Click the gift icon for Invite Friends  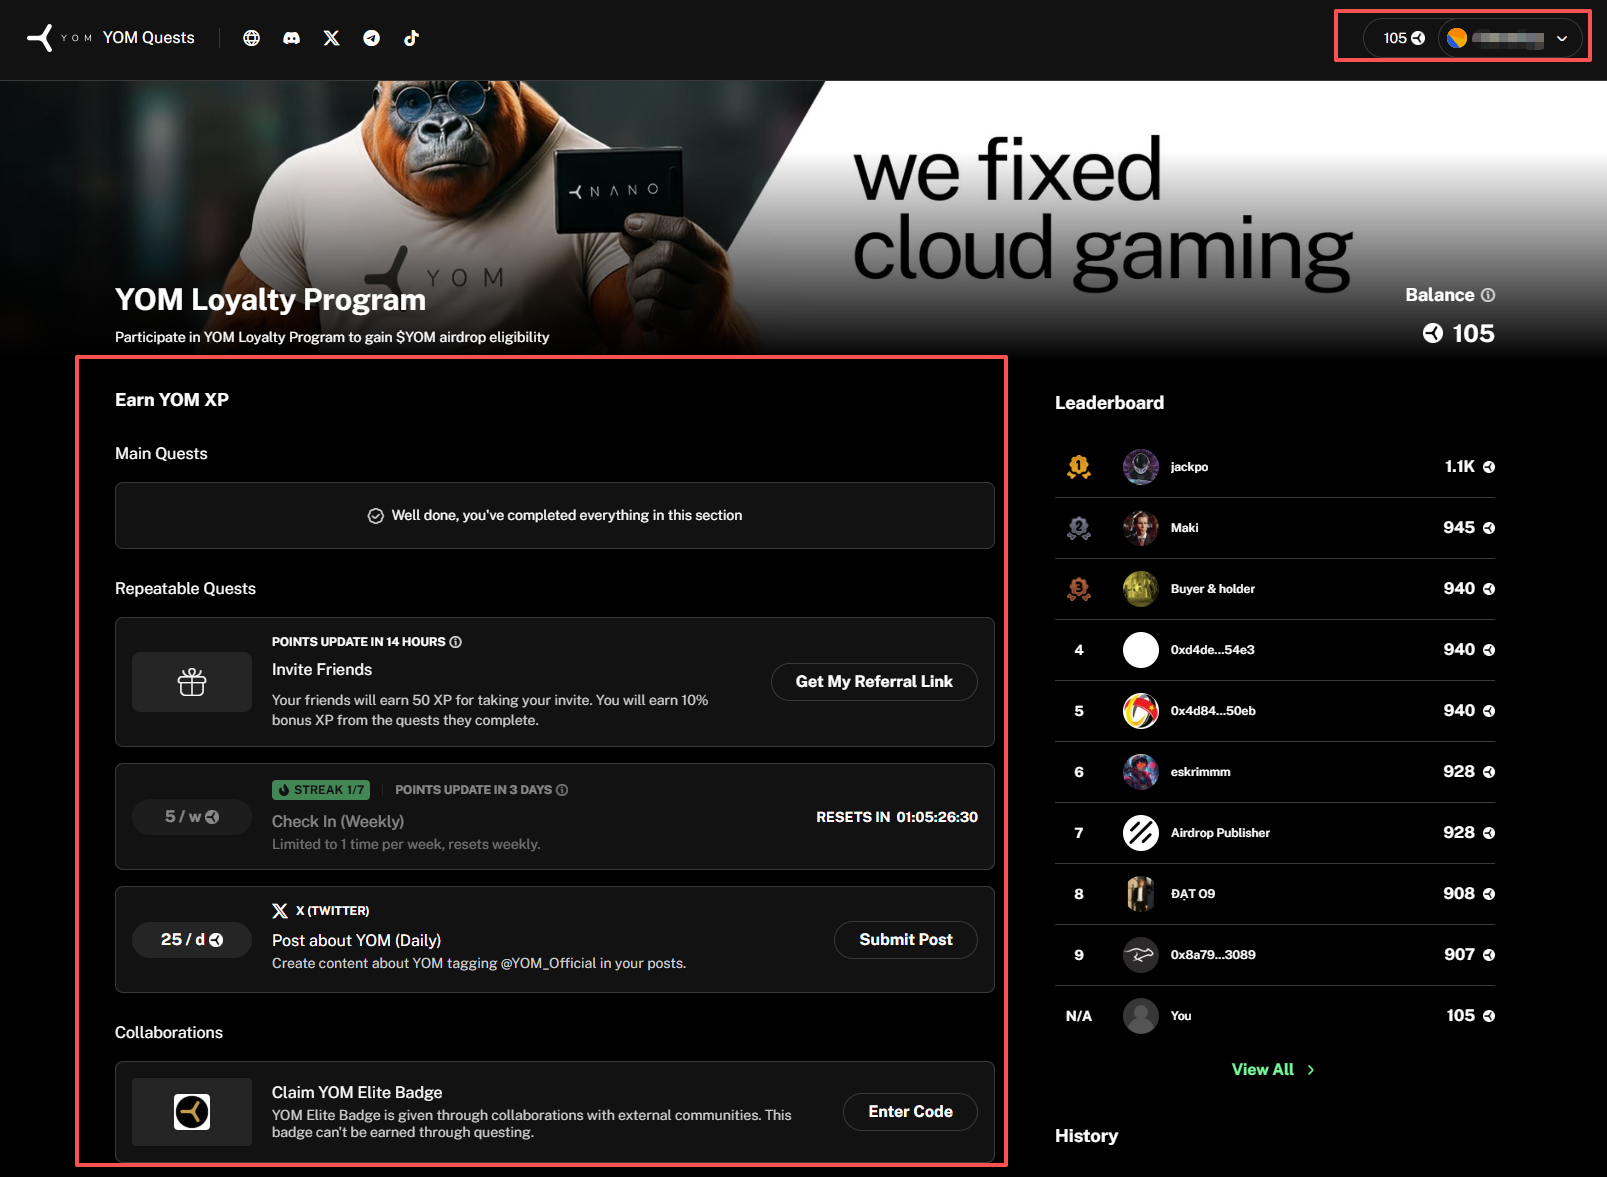click(x=192, y=682)
